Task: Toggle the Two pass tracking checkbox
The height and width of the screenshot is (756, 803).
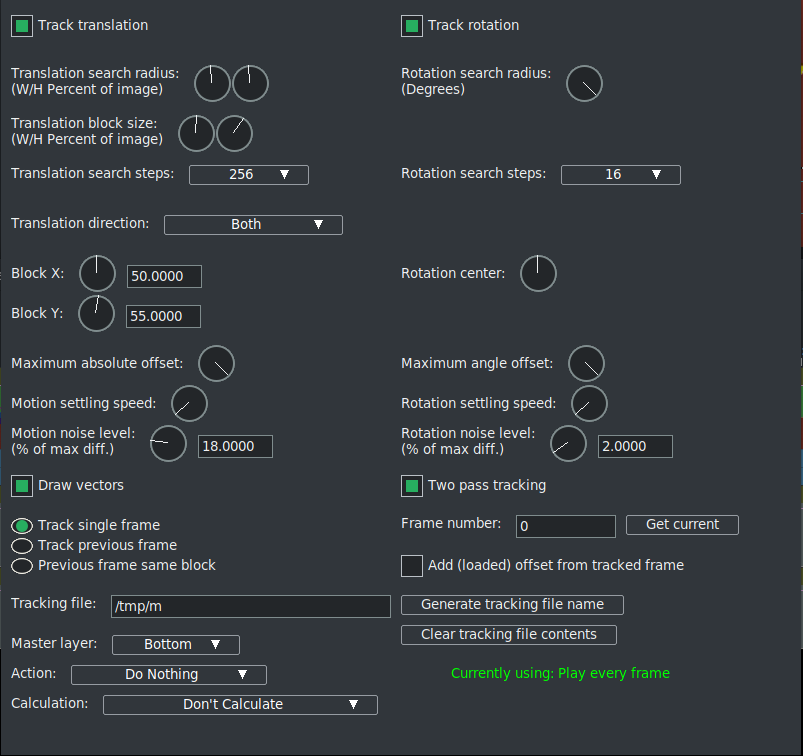Action: pyautogui.click(x=412, y=486)
